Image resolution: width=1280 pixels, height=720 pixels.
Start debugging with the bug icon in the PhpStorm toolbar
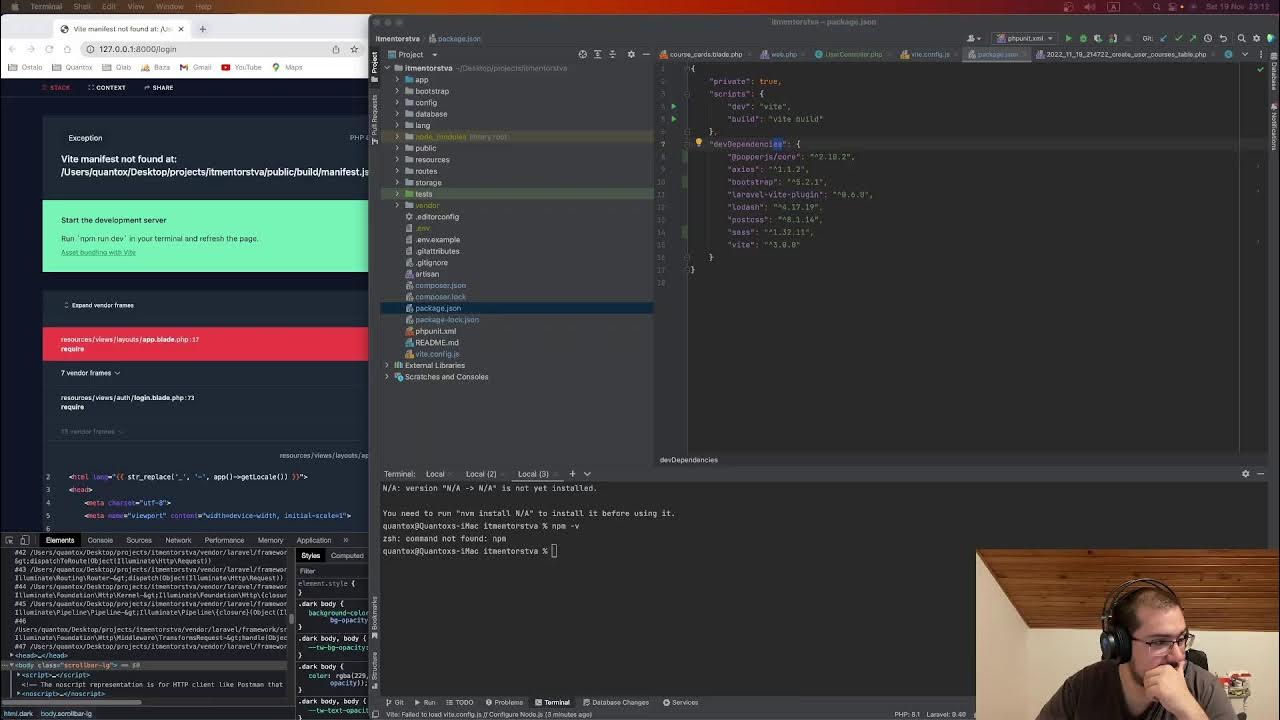click(1083, 38)
